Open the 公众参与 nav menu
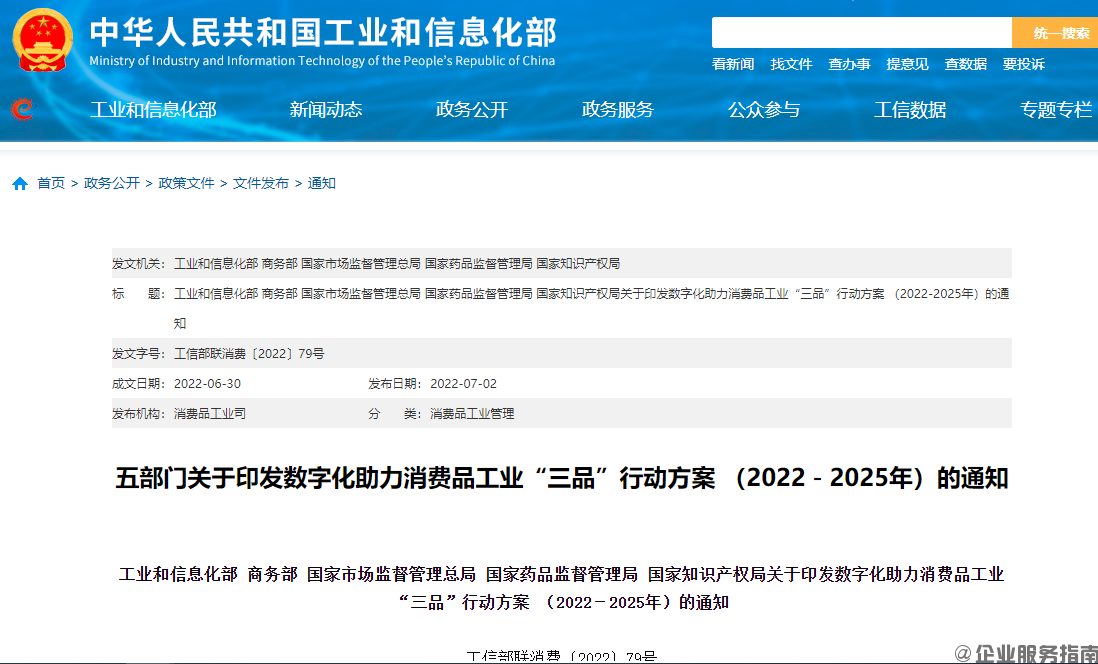 pyautogui.click(x=764, y=110)
